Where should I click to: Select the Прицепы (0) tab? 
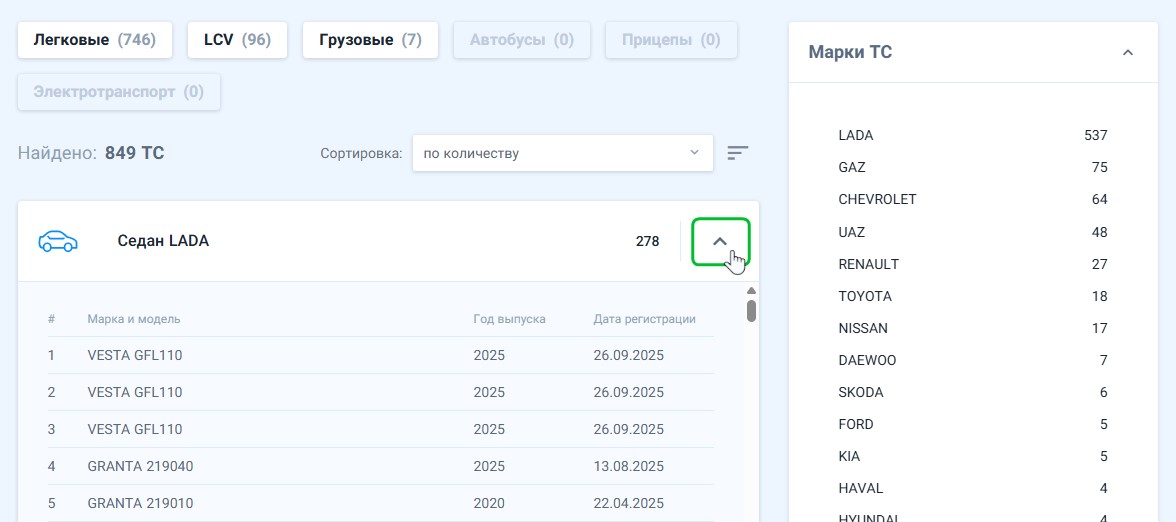pyautogui.click(x=671, y=40)
